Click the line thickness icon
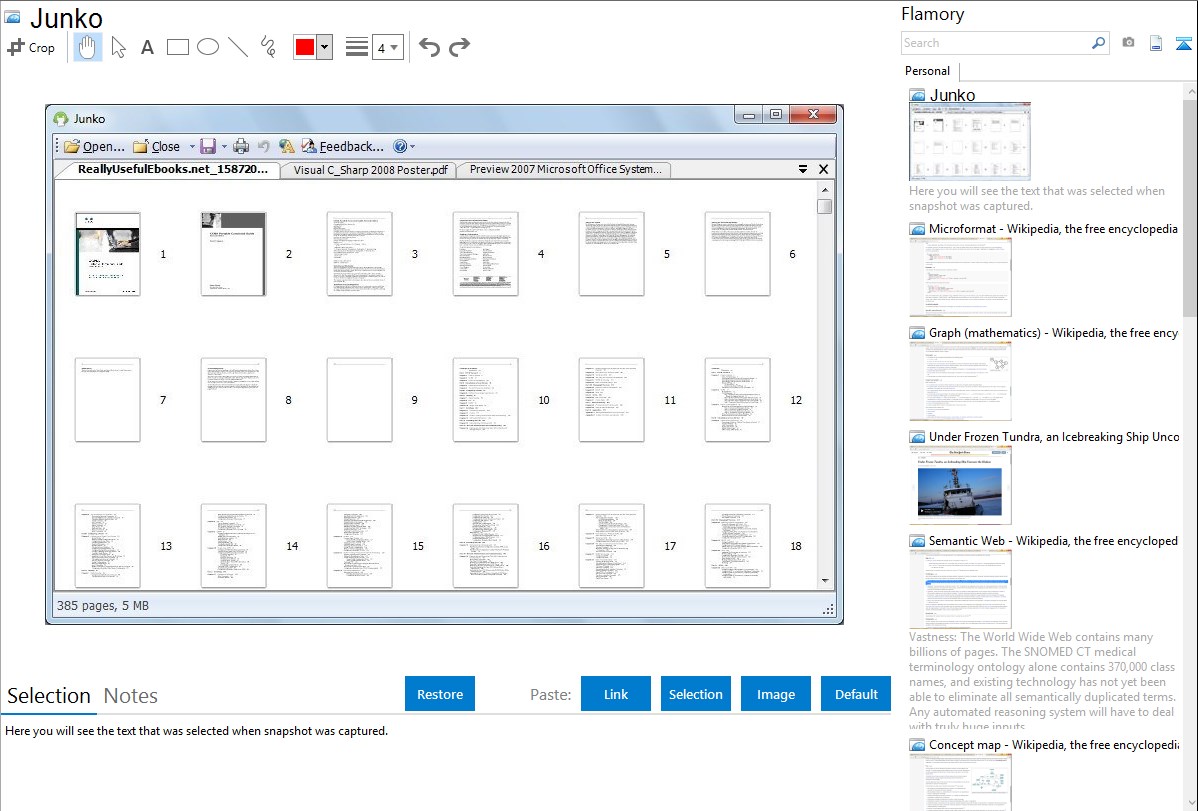The width and height of the screenshot is (1198, 811). pos(356,47)
